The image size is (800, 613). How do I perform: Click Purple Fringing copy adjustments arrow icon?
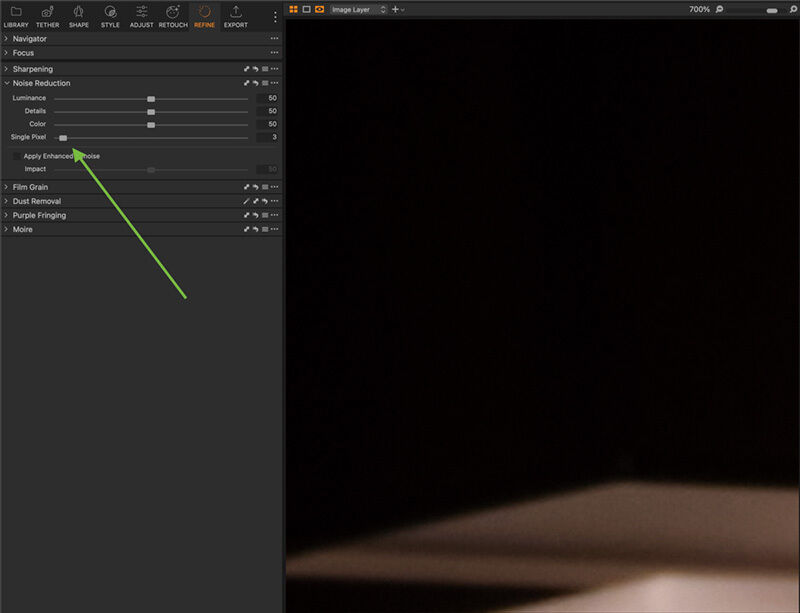click(x=246, y=215)
